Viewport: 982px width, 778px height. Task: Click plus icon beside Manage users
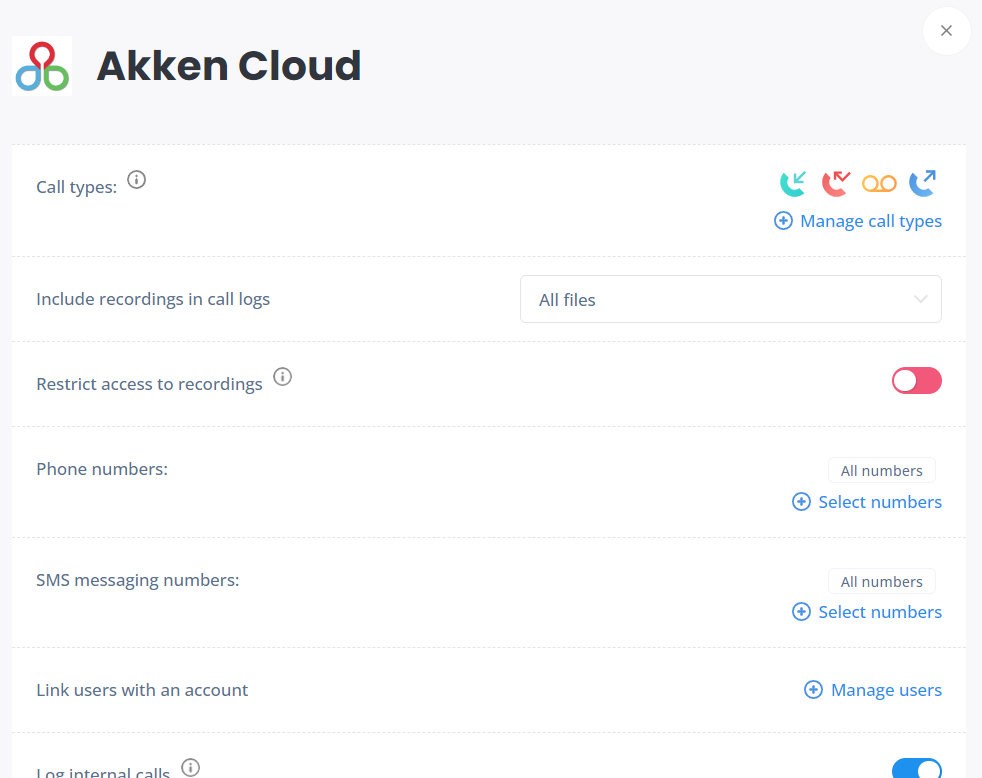[x=813, y=690]
